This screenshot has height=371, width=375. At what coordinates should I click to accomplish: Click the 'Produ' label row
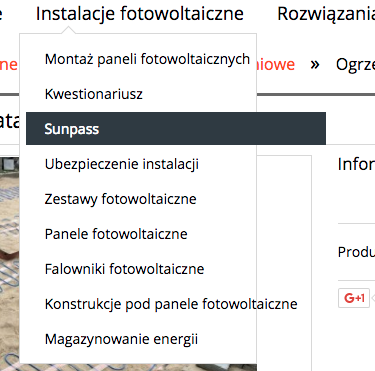point(356,252)
